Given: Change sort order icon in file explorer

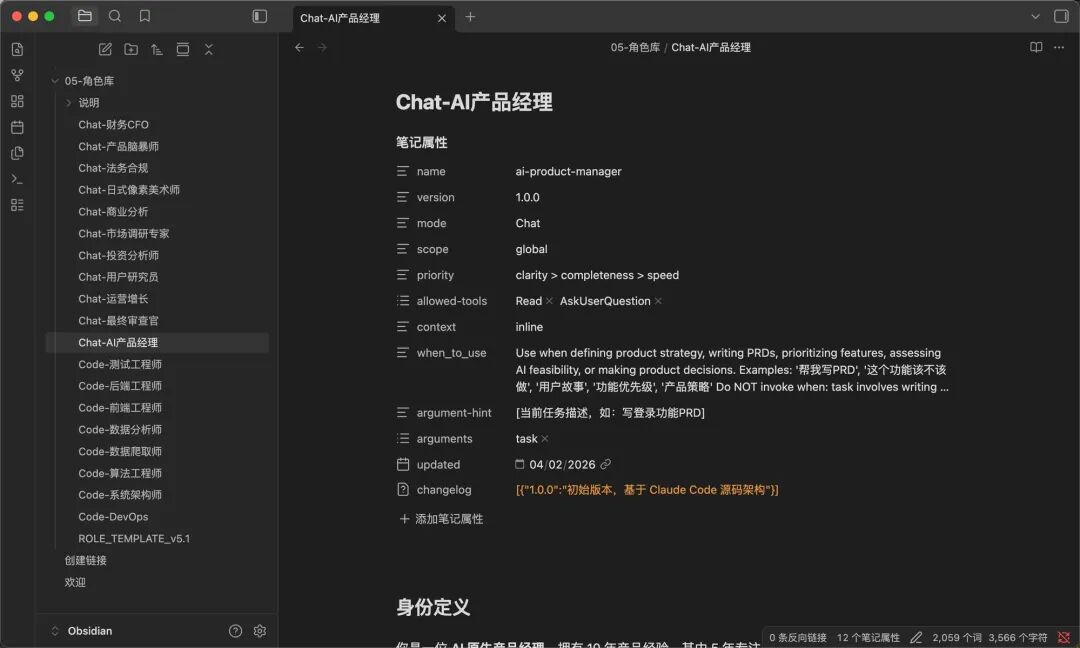Looking at the screenshot, I should click(x=157, y=49).
